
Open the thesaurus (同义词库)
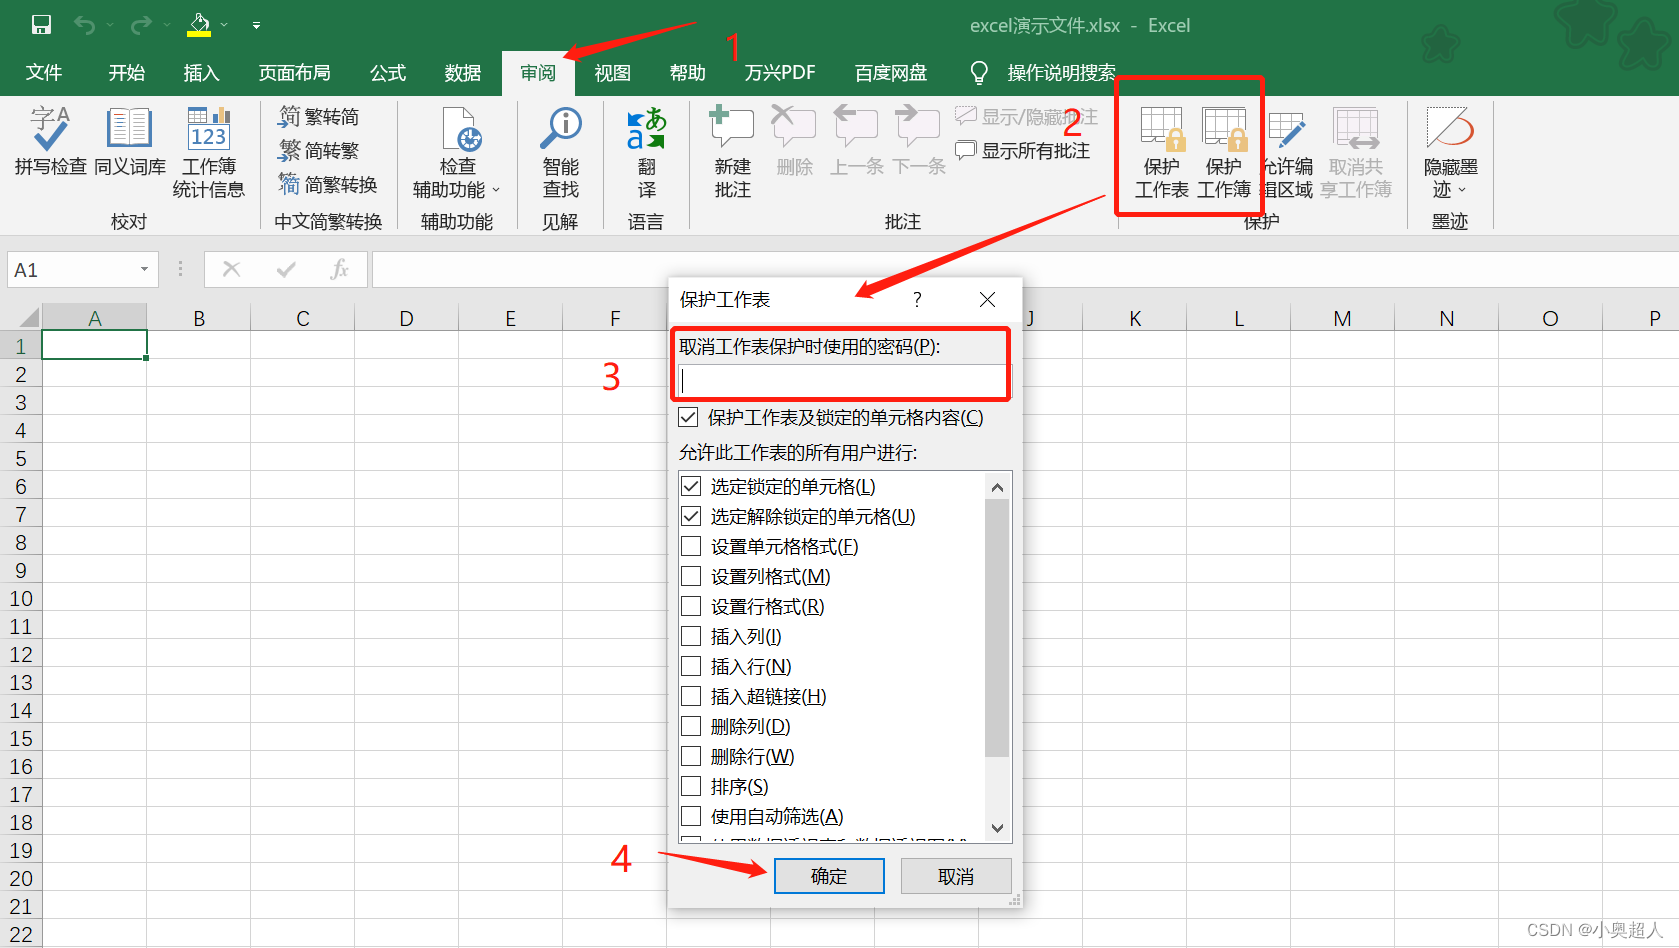tap(130, 141)
